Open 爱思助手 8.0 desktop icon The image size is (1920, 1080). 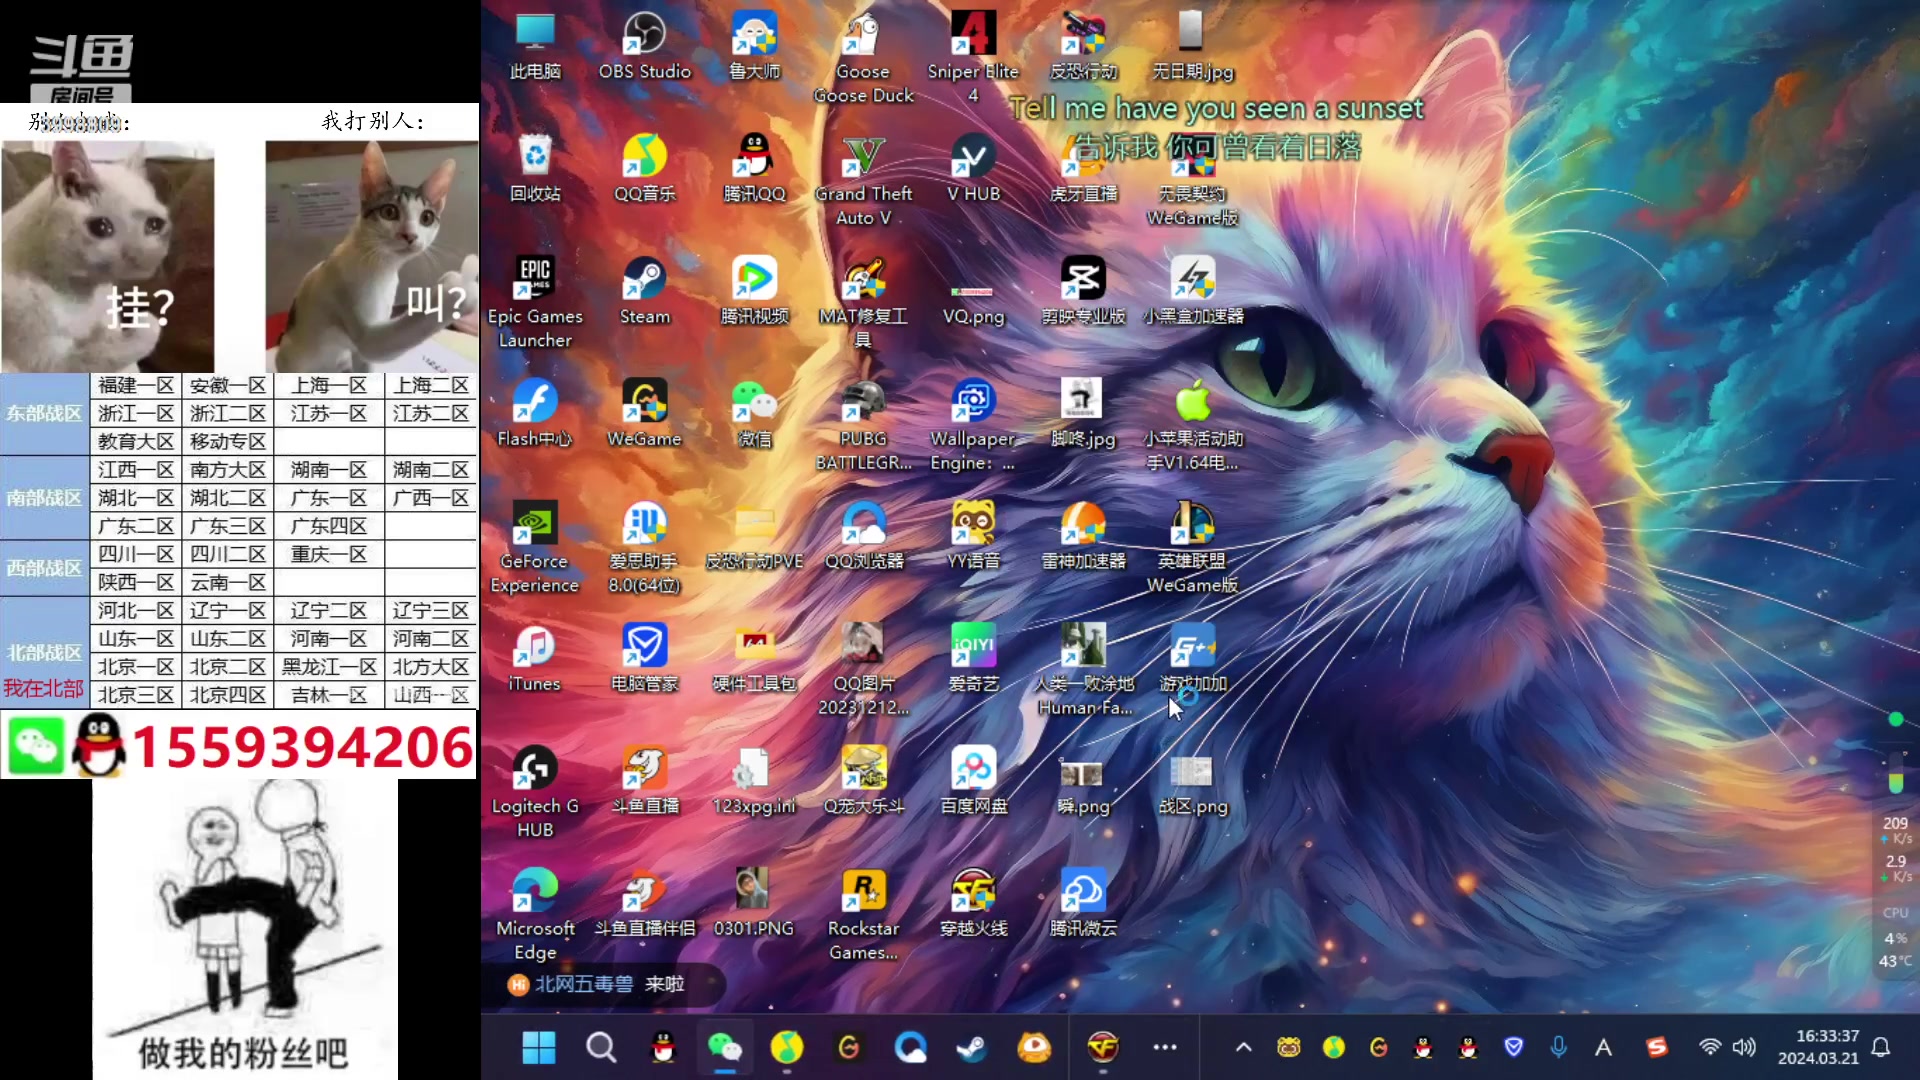tap(645, 547)
